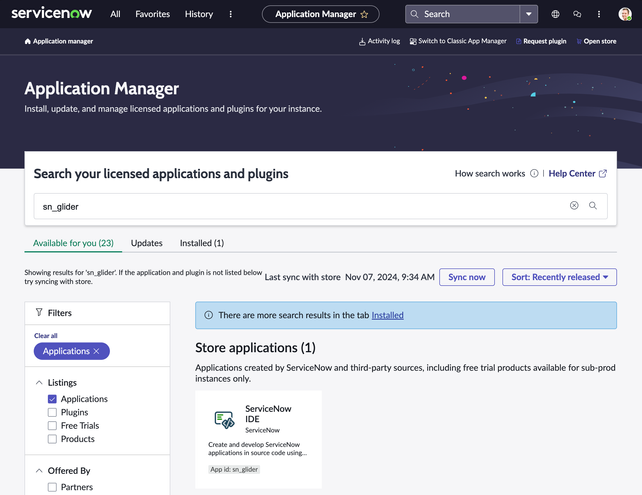The width and height of the screenshot is (642, 495).
Task: Click the global search magnifier icon
Action: click(x=414, y=14)
